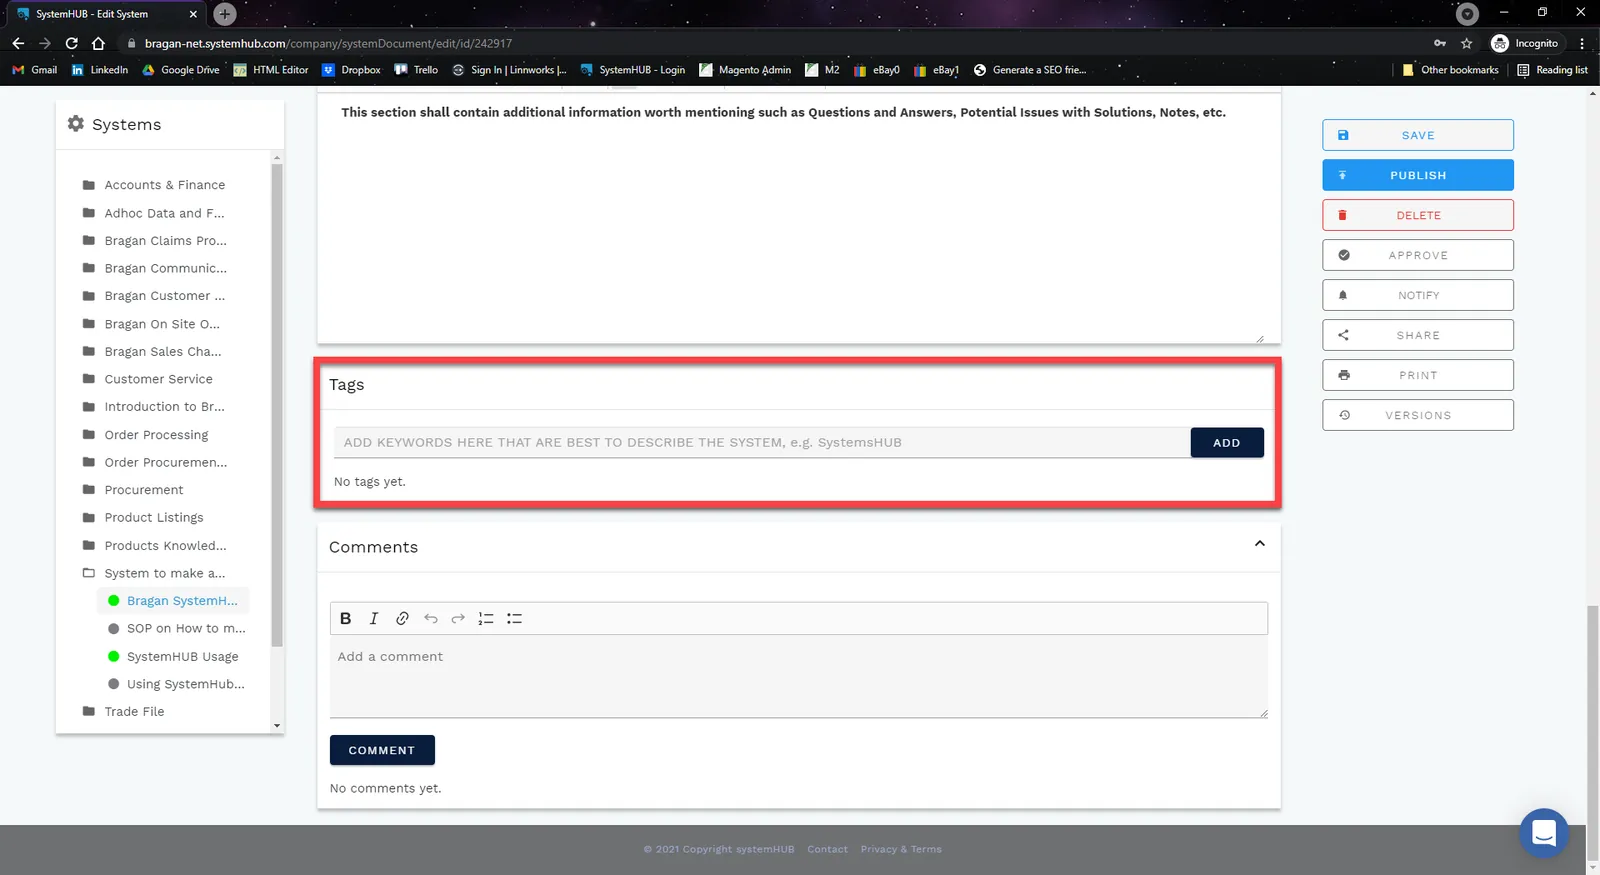Screen dimensions: 1600x875
Task: Toggle italic formatting in comment editor
Action: [x=374, y=618]
